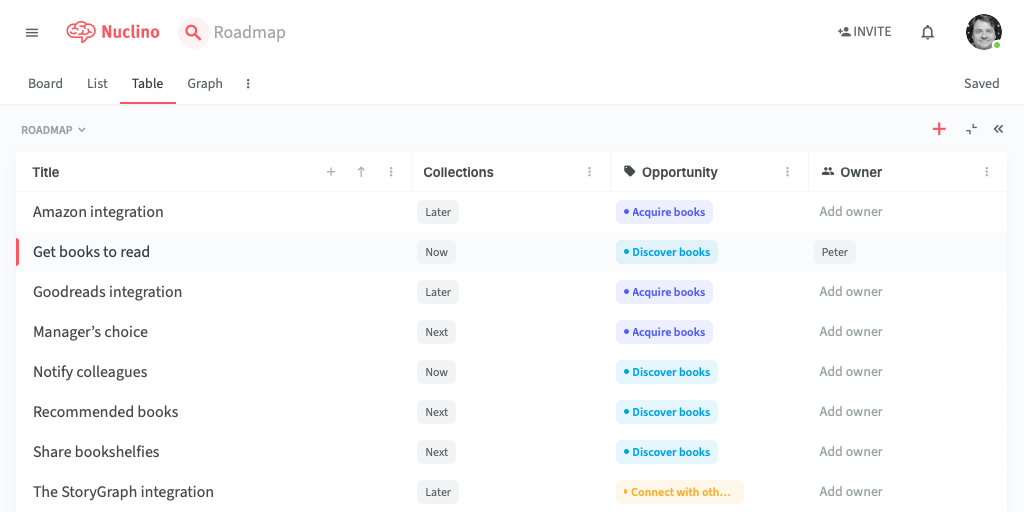Viewport: 1024px width, 512px height.
Task: Toggle compact view with shrink arrows icon
Action: [x=972, y=129]
